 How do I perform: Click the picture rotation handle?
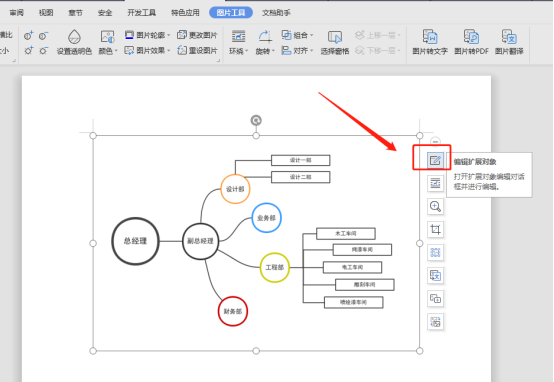[256, 121]
